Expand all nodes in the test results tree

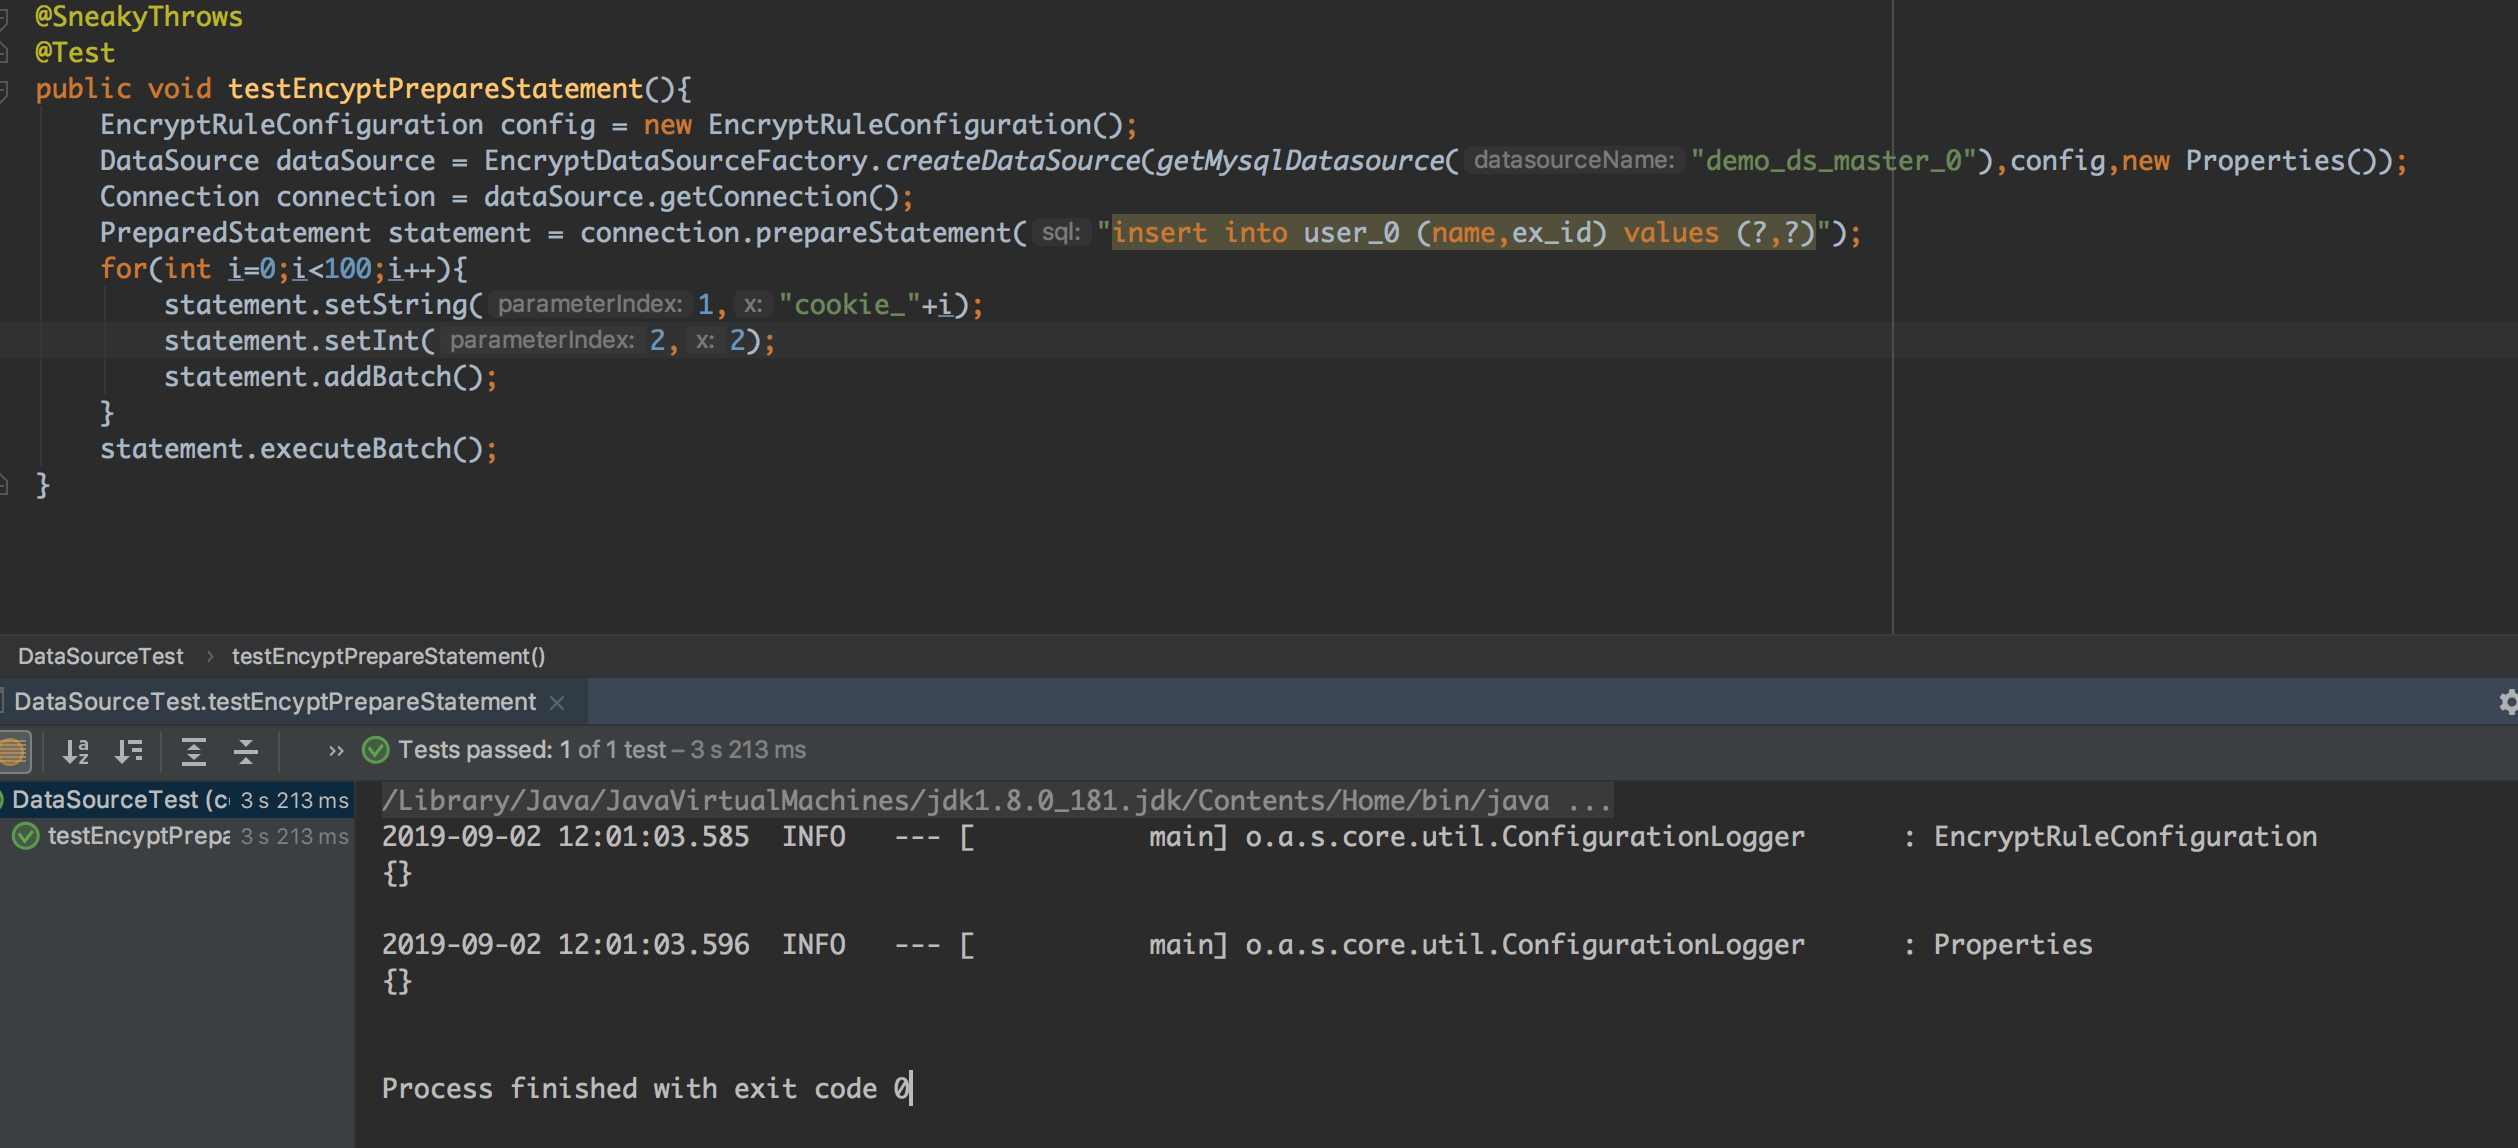(x=194, y=750)
